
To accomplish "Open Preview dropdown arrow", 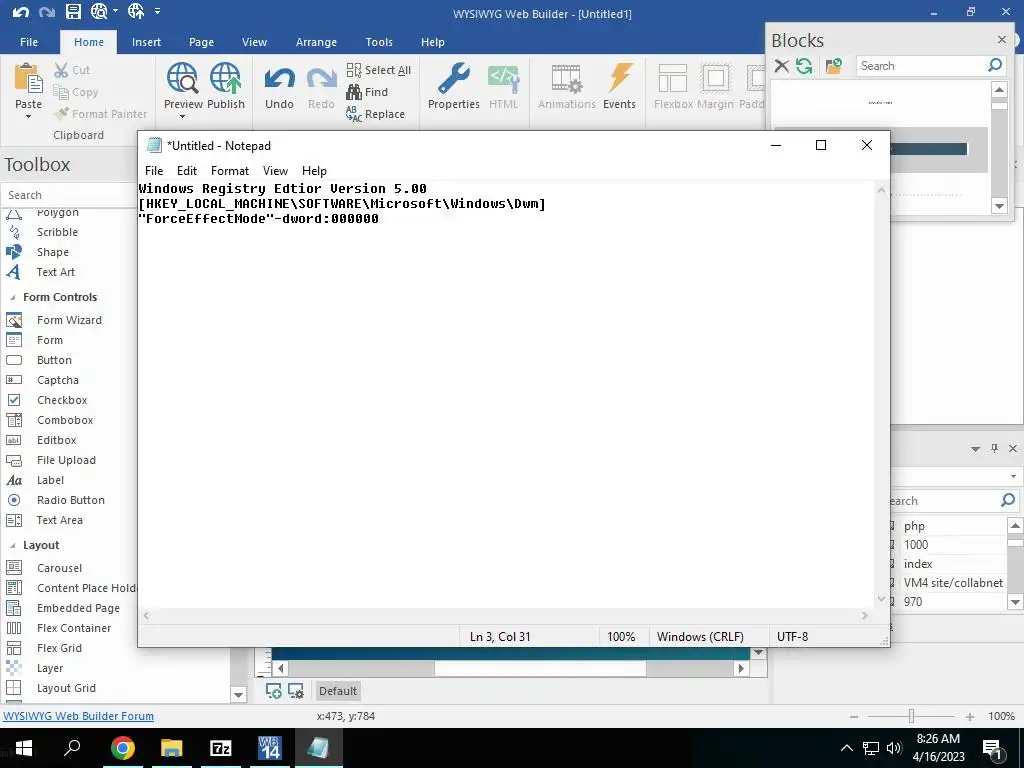I will [x=182, y=117].
